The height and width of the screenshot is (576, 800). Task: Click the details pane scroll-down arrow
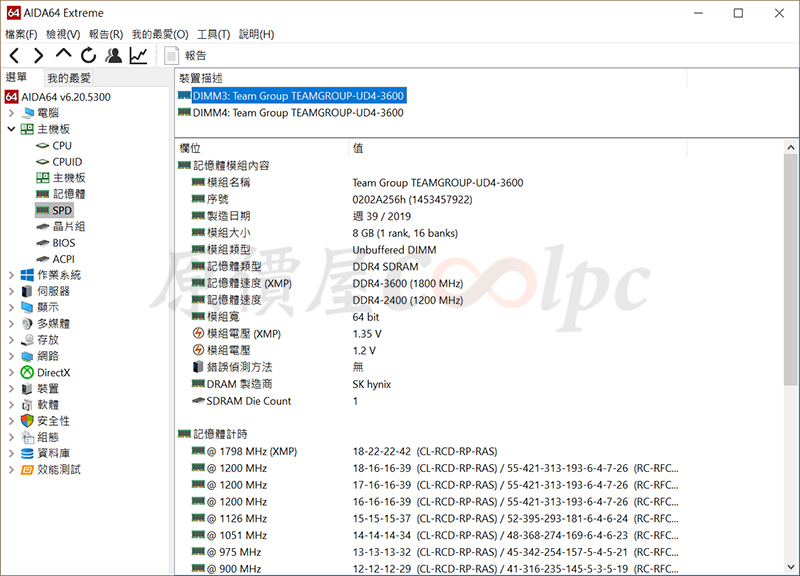click(791, 567)
